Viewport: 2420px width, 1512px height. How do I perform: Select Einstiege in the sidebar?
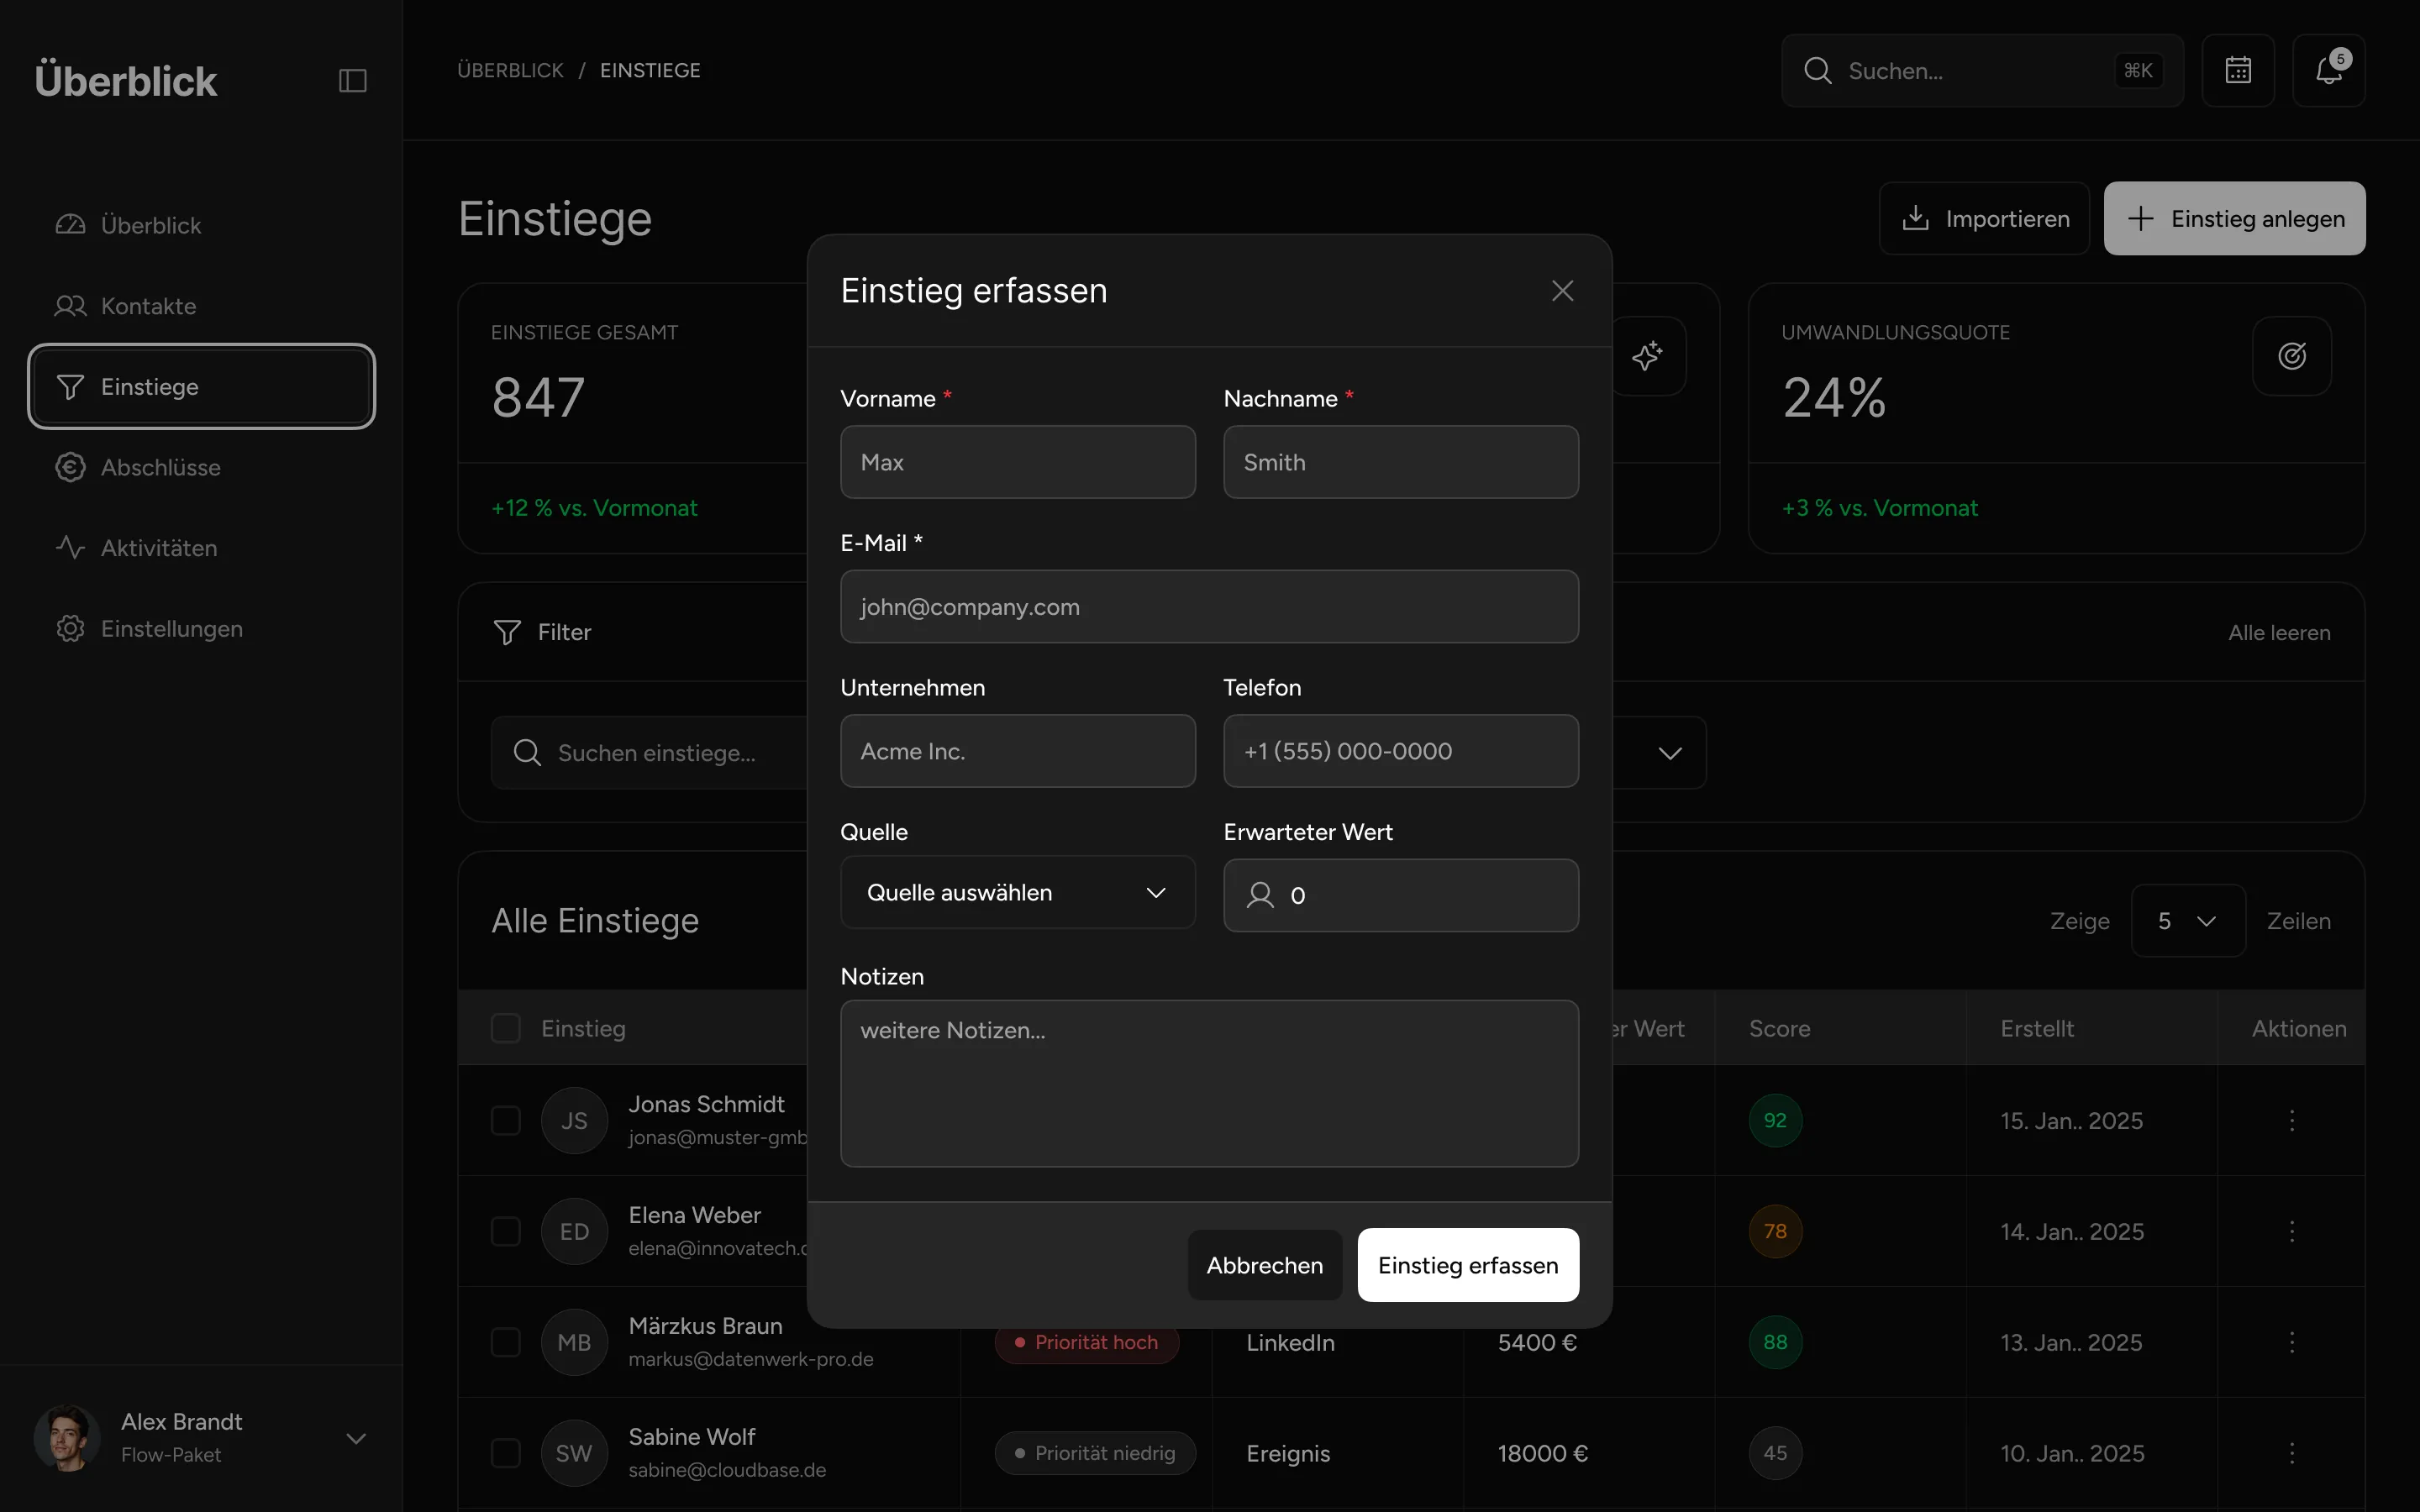[201, 387]
